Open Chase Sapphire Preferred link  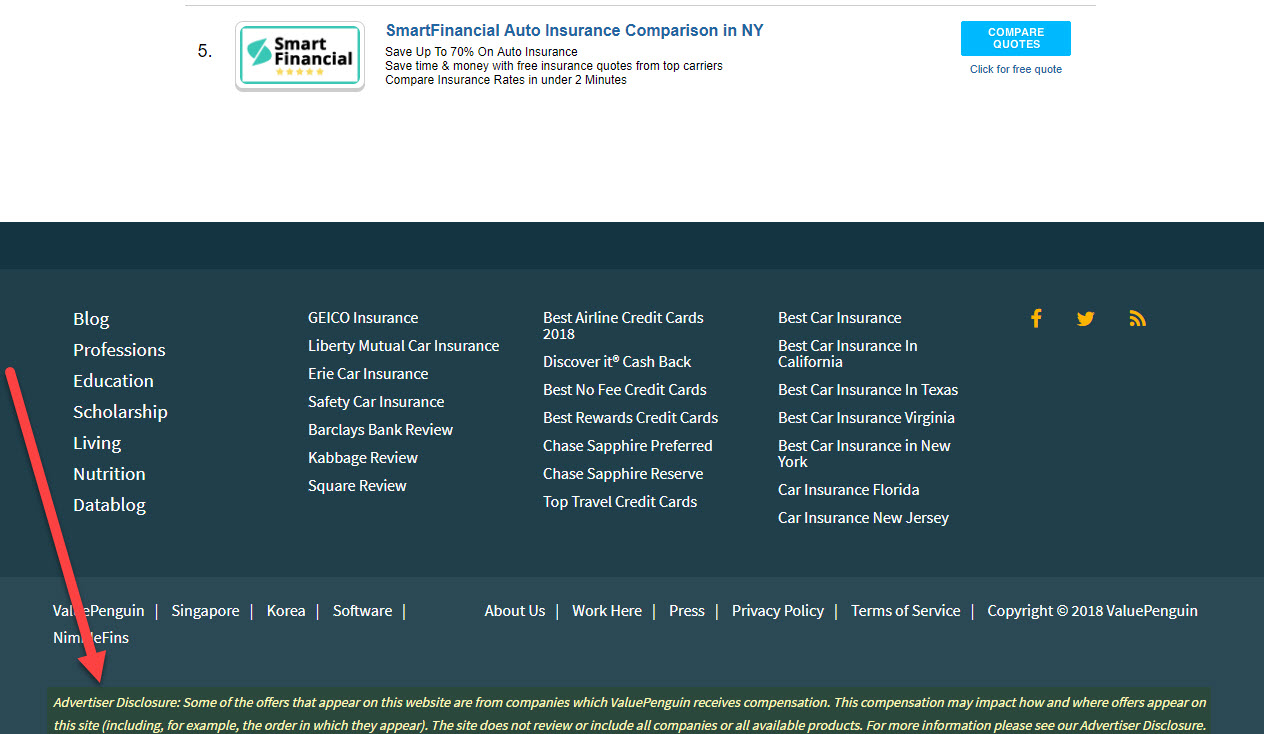coord(627,446)
